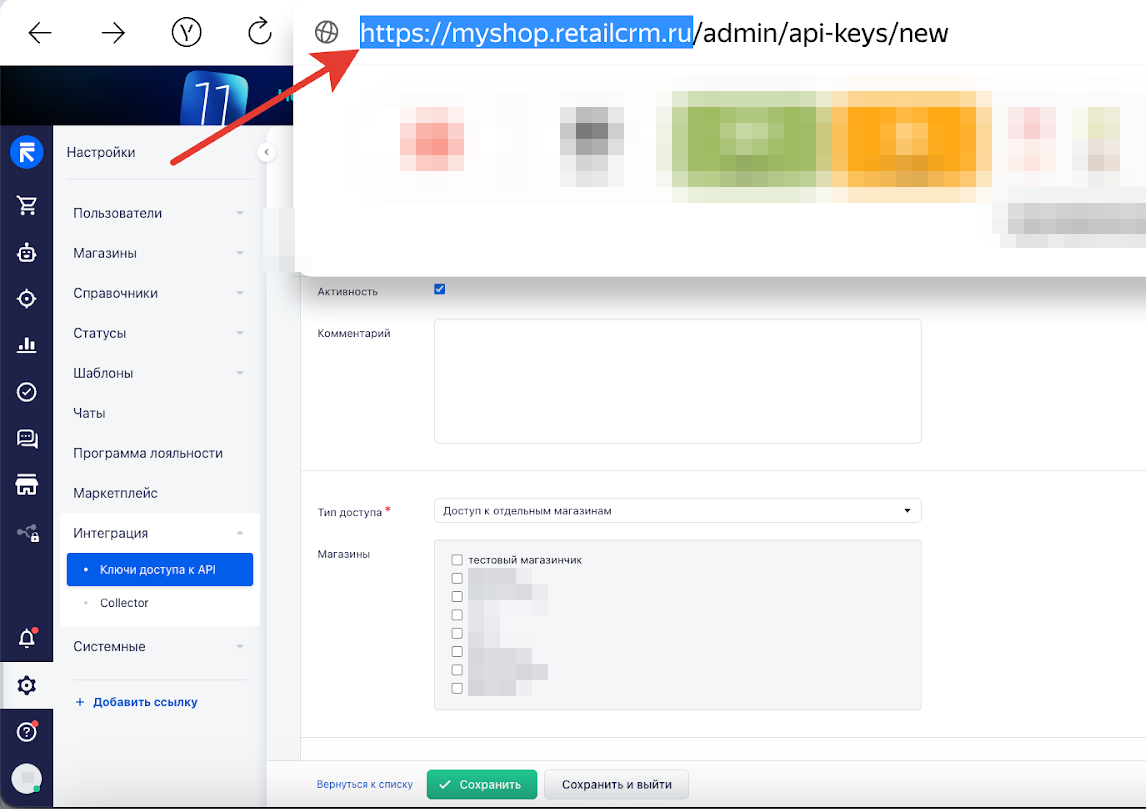Open the Тип доступа dropdown
The image size is (1146, 809).
click(x=677, y=510)
